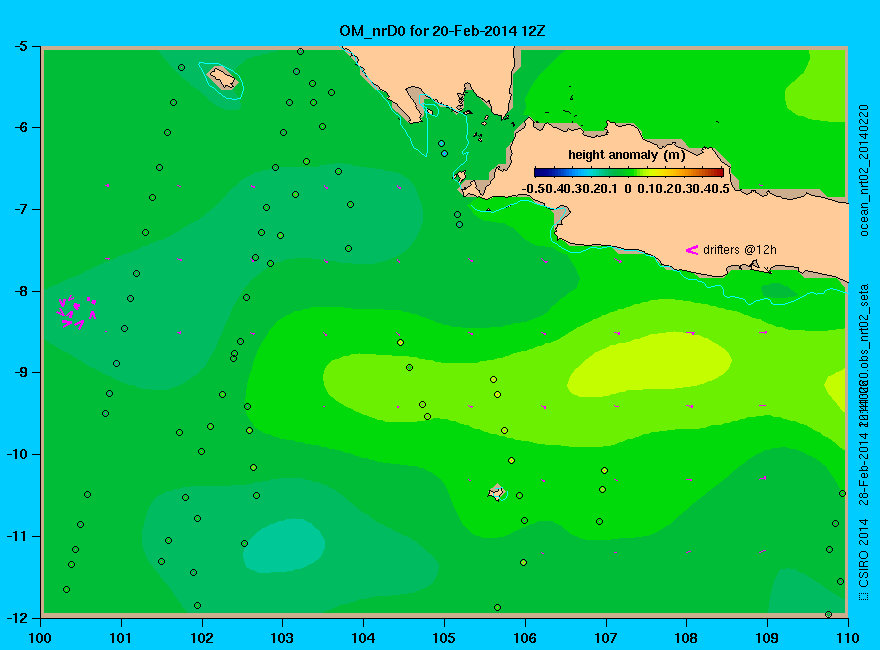This screenshot has width=880, height=650.
Task: Click latitude tick label -6
Action: 20,127
